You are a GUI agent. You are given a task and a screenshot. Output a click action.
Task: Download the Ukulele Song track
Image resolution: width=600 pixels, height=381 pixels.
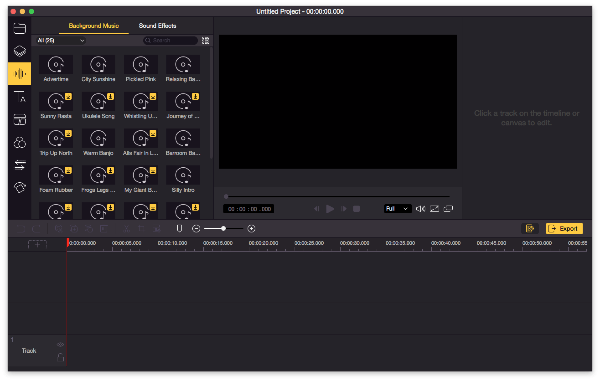(111, 97)
